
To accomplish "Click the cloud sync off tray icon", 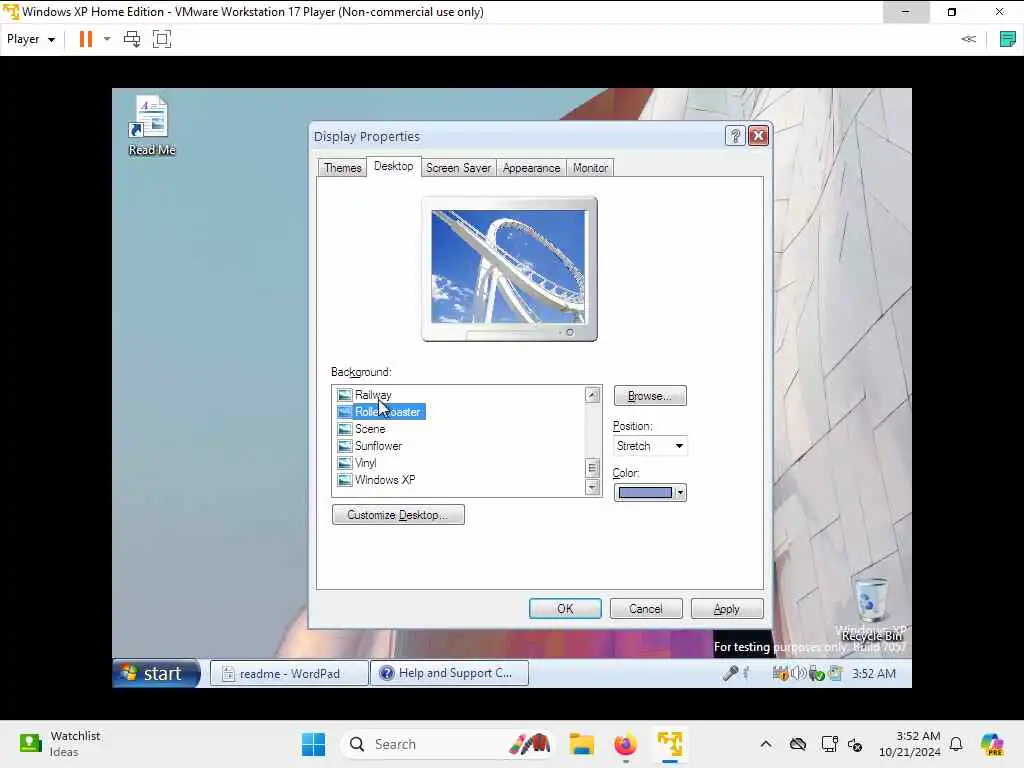I will [797, 744].
